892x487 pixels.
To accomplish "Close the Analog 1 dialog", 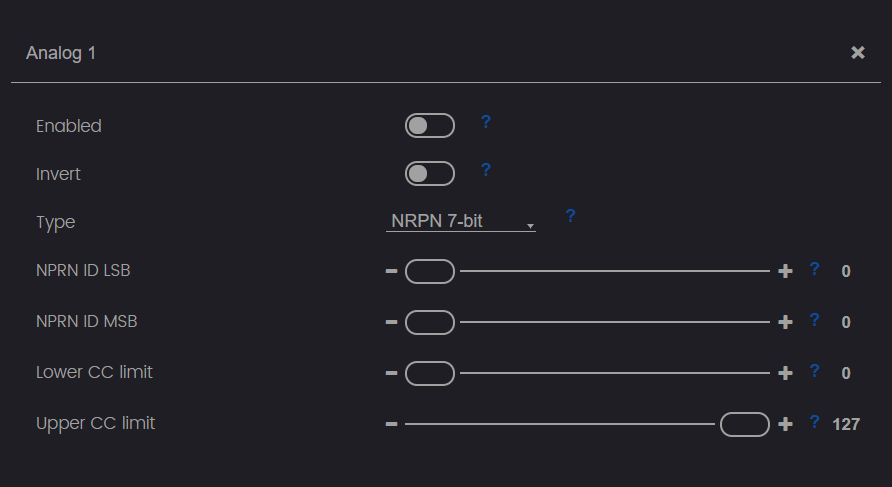I will (858, 53).
